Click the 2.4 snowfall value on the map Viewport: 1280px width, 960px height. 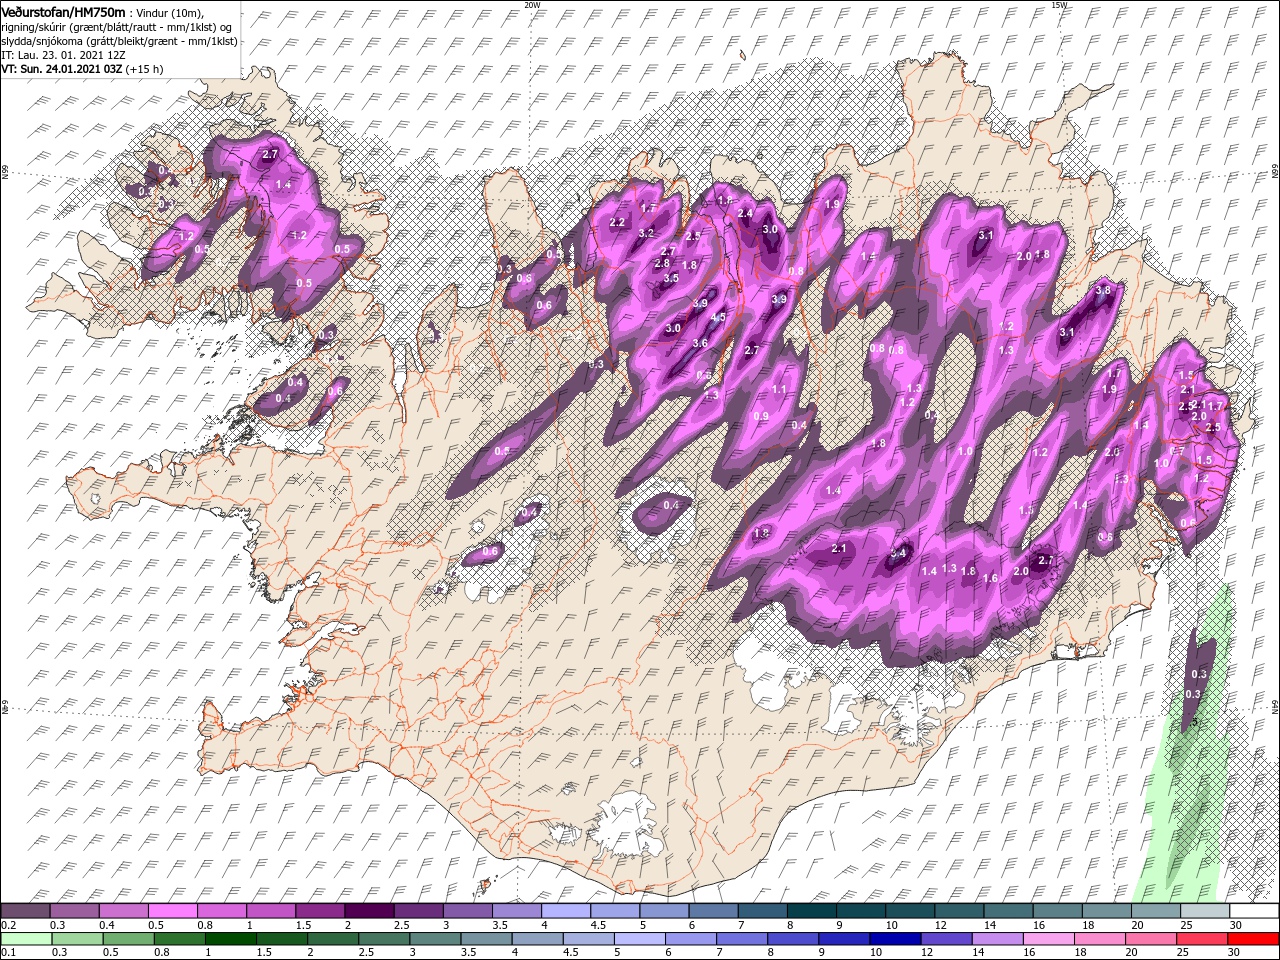click(x=745, y=214)
